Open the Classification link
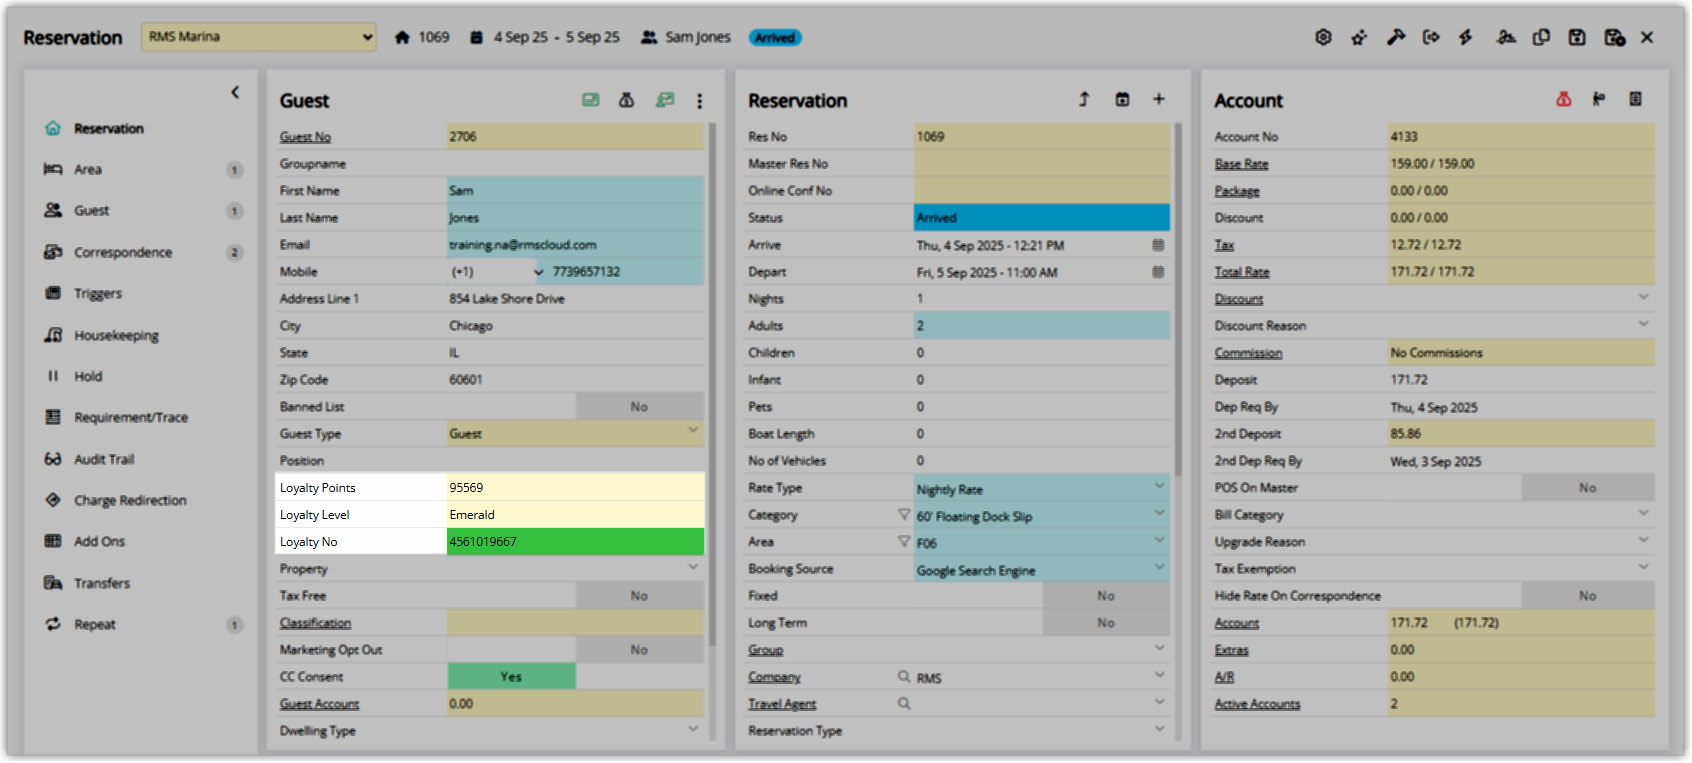This screenshot has width=1692, height=763. pyautogui.click(x=315, y=623)
